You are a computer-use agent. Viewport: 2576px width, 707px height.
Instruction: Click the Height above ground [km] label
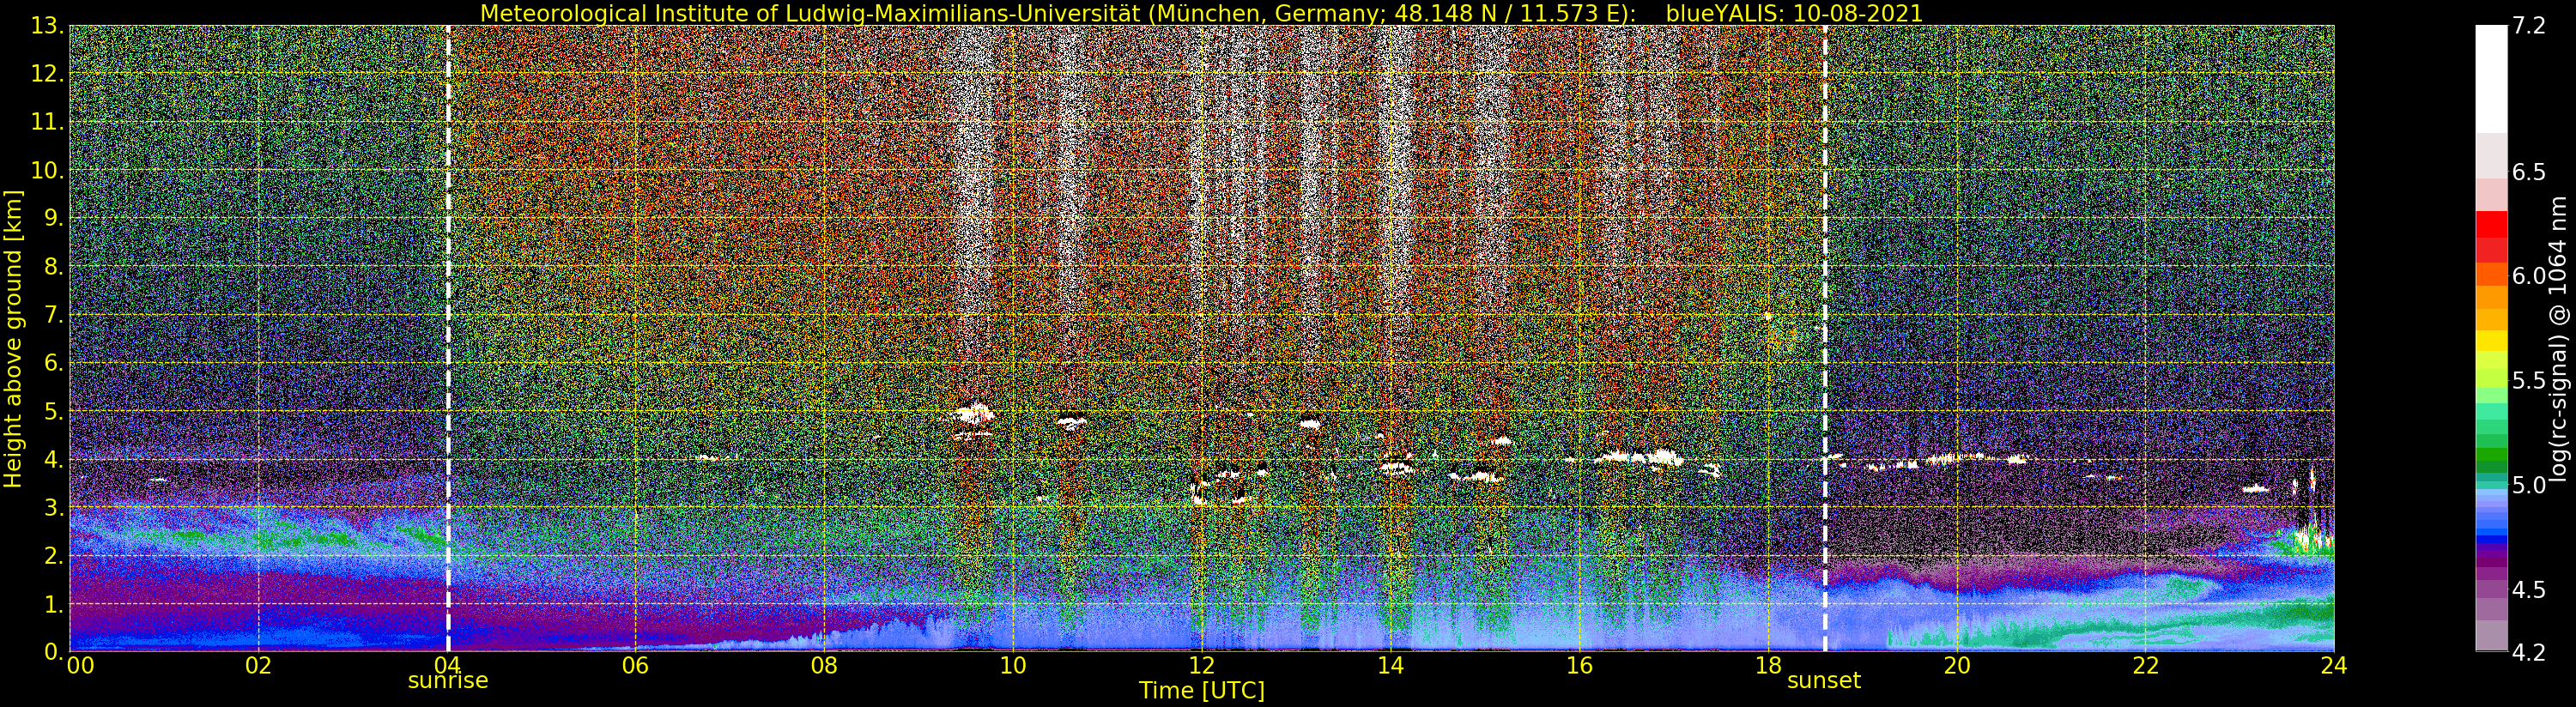pyautogui.click(x=13, y=338)
